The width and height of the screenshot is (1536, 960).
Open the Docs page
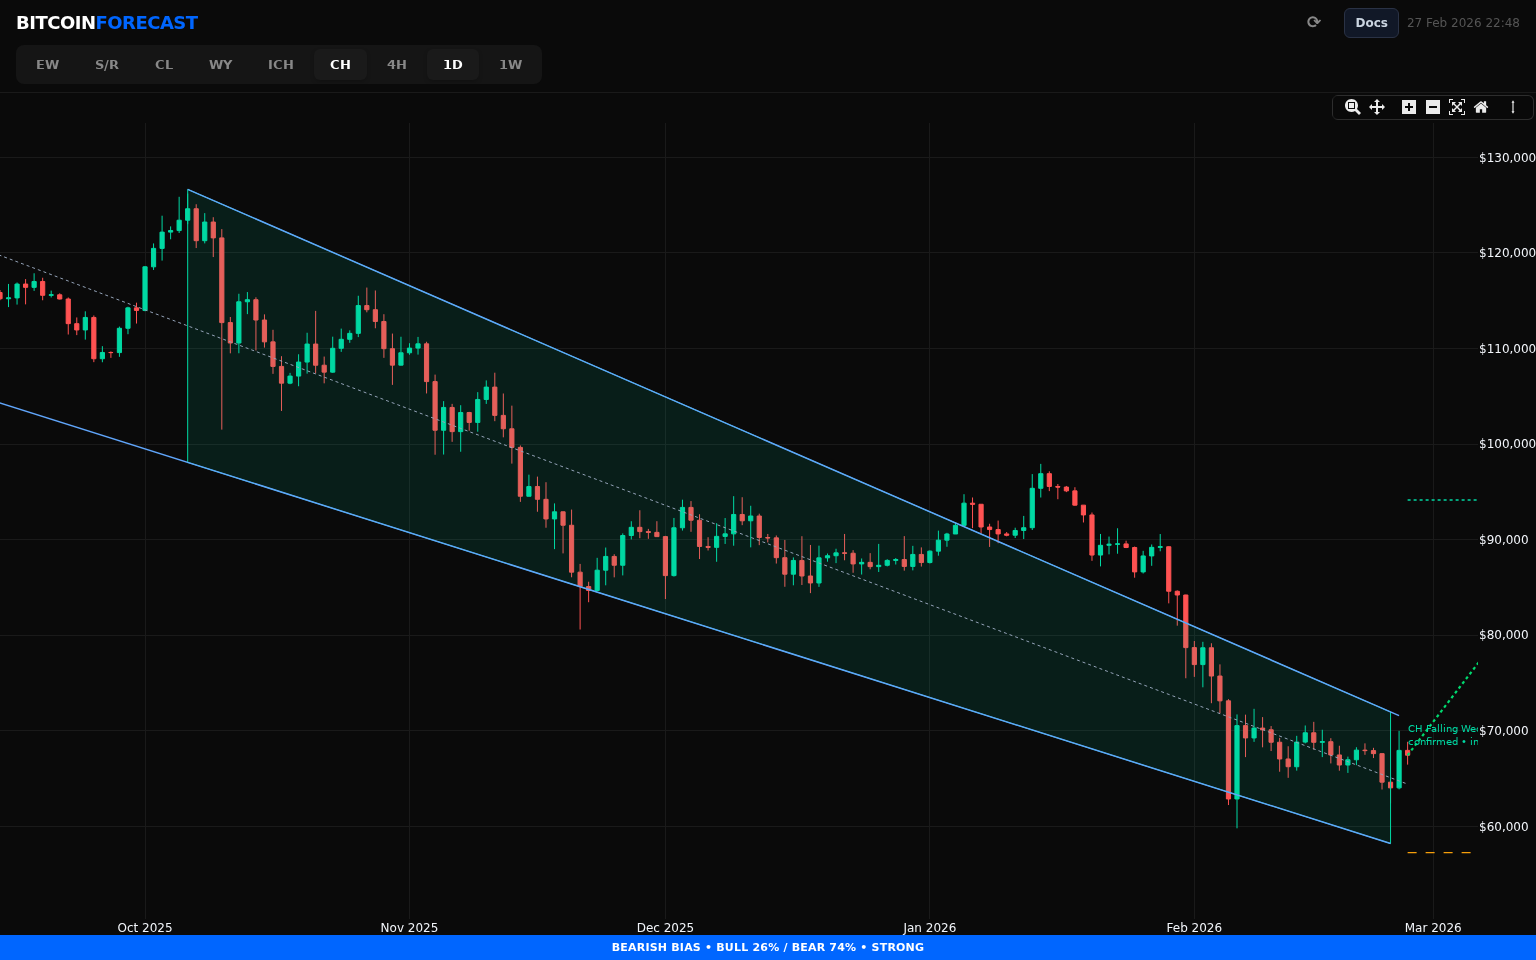click(x=1371, y=23)
